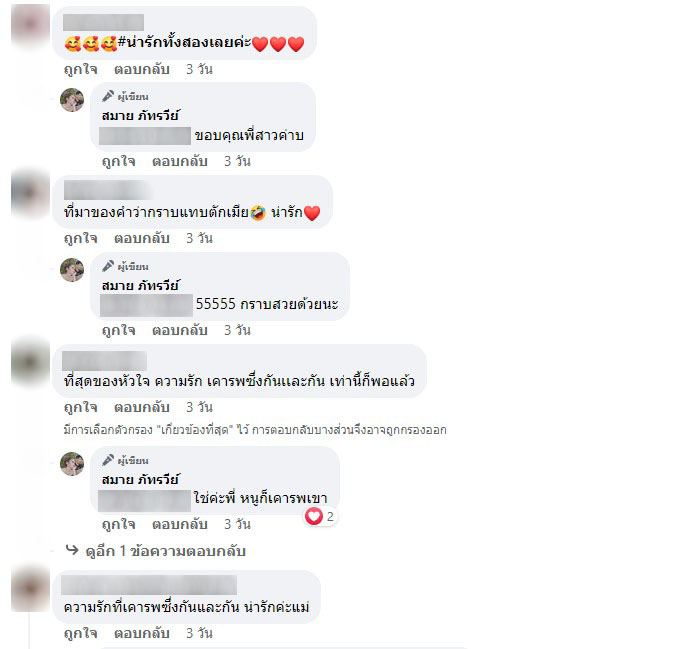675x649 pixels.
Task: Open the เกี่ยวข้องที่สุด filter notice text
Action: click(x=255, y=430)
